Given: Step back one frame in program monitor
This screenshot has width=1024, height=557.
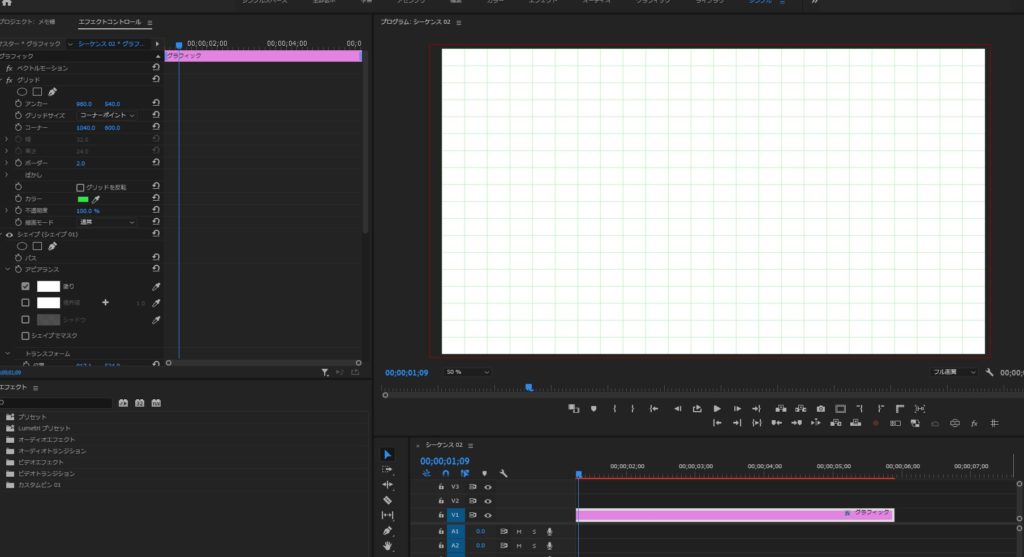Looking at the screenshot, I should click(678, 409).
